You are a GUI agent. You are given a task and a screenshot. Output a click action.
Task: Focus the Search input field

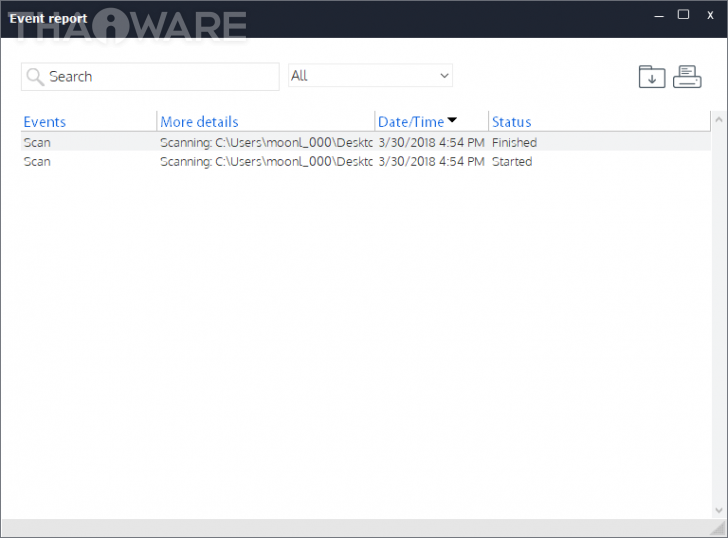150,77
